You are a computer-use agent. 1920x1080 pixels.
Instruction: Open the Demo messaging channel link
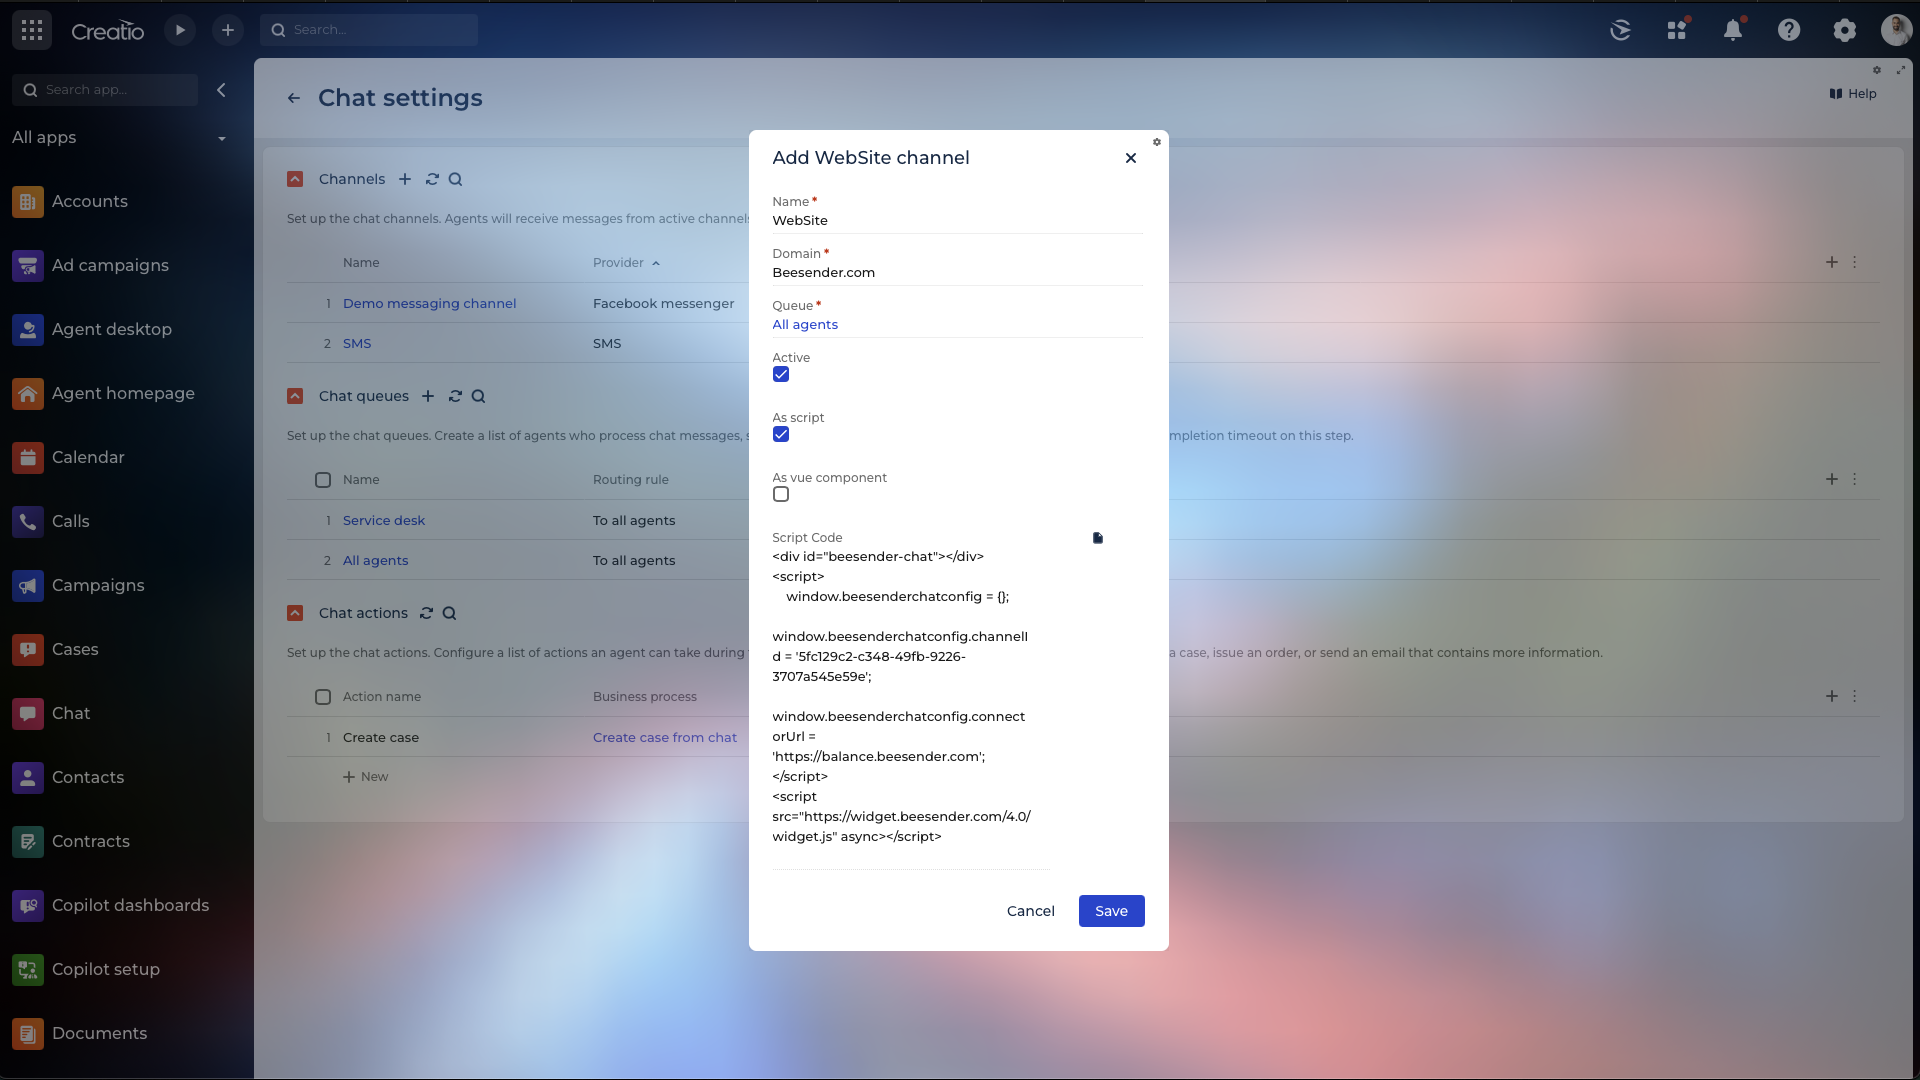pos(429,304)
